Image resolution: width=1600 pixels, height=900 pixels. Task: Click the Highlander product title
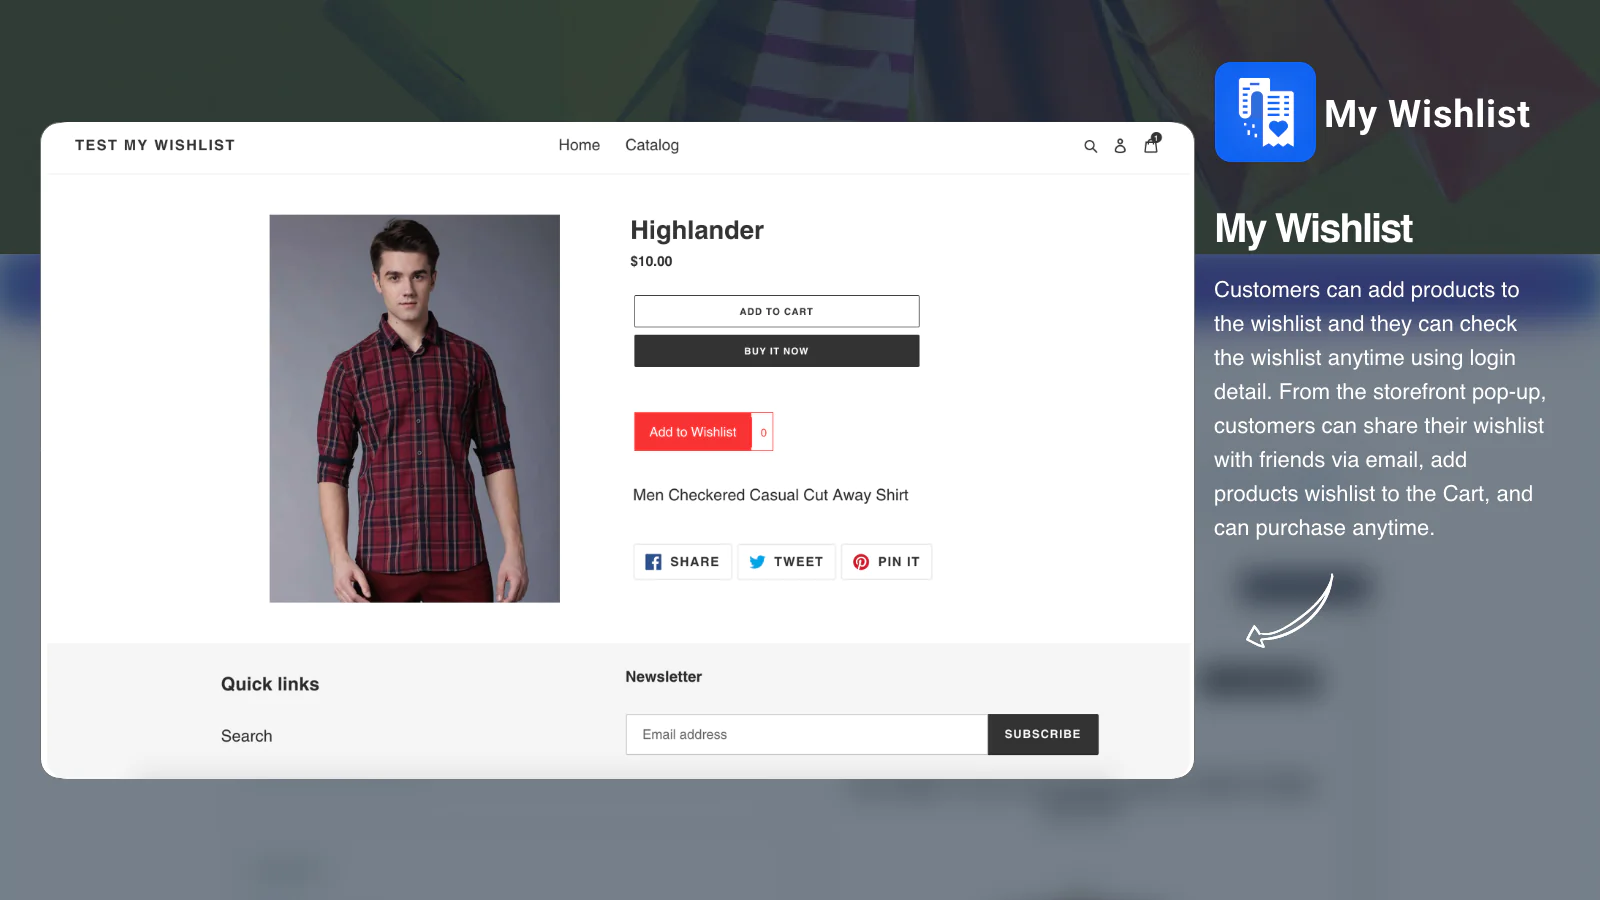pos(696,230)
